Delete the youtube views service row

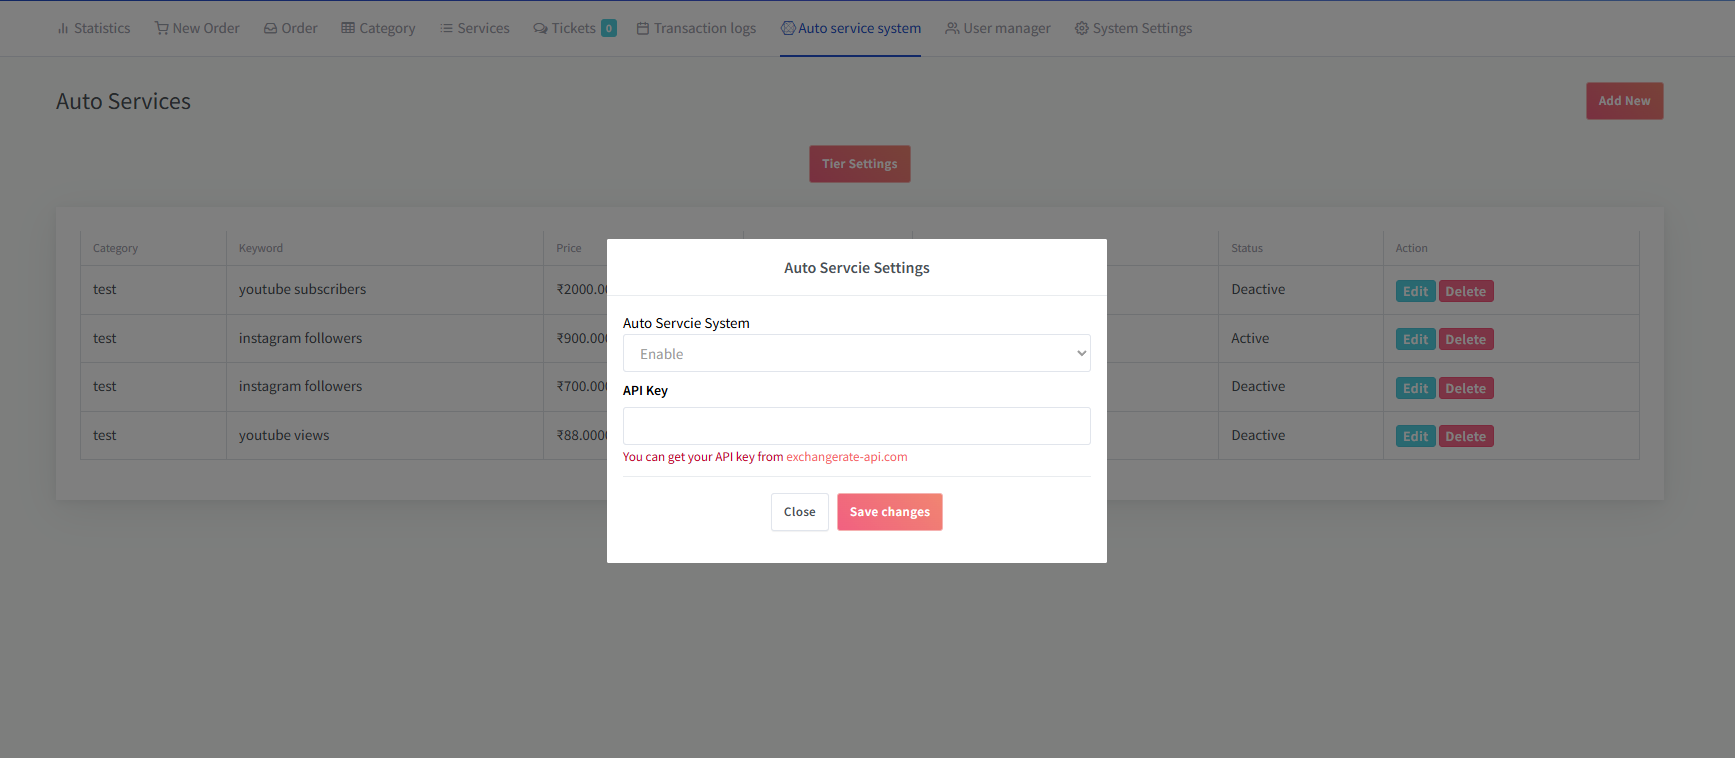(1465, 436)
